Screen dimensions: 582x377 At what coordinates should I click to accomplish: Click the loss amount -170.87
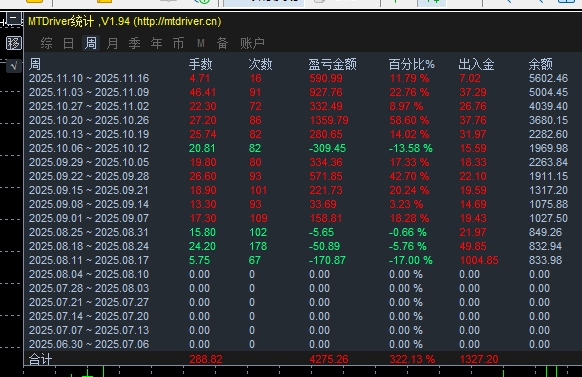pyautogui.click(x=327, y=260)
